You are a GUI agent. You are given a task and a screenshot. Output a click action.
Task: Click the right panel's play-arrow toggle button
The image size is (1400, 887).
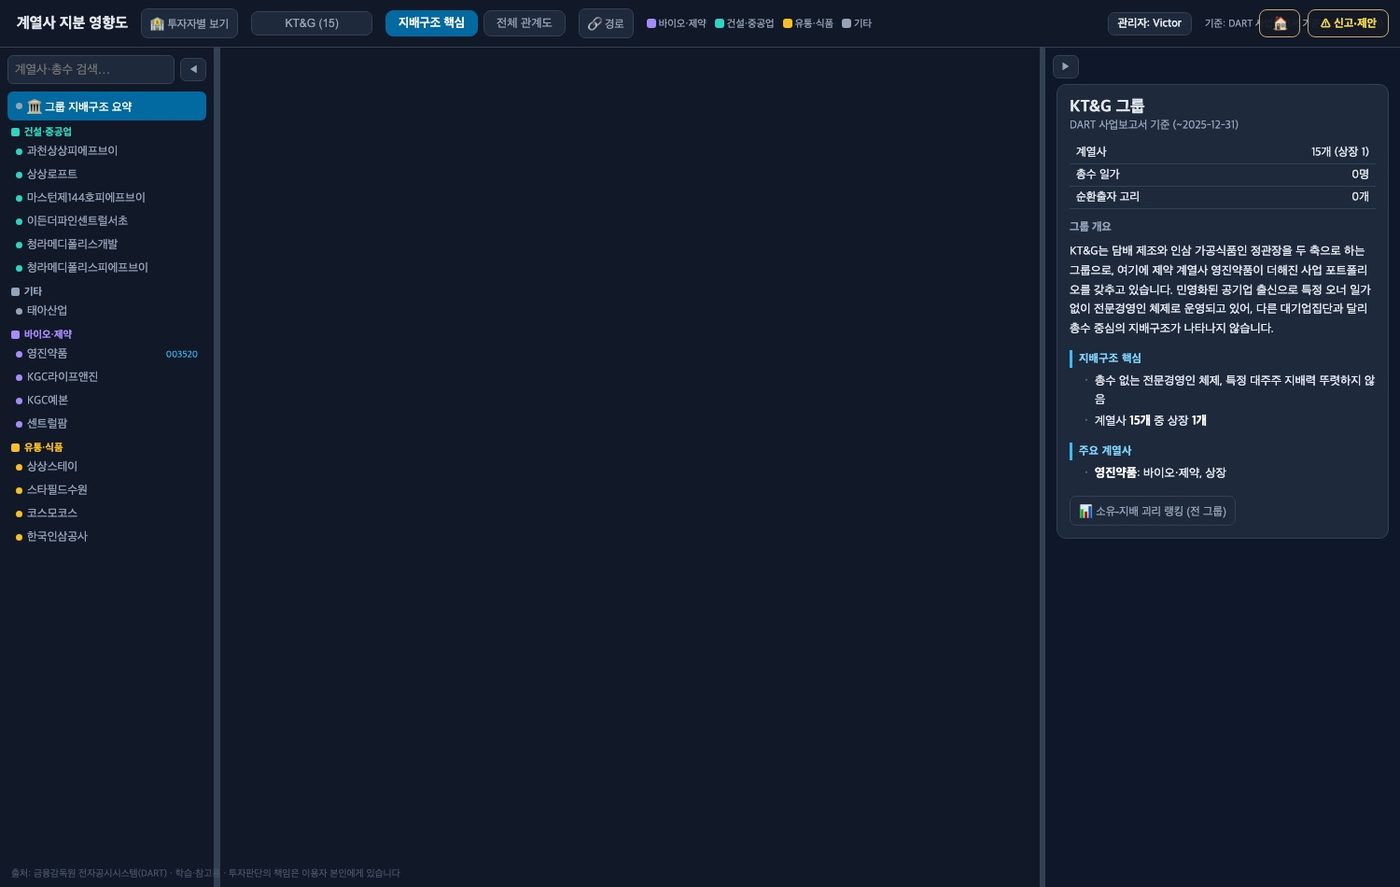(1065, 66)
